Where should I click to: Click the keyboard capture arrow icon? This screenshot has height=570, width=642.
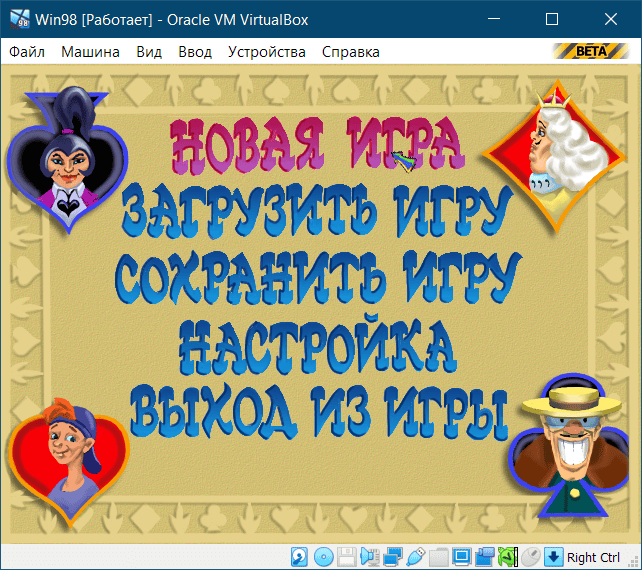[x=554, y=557]
